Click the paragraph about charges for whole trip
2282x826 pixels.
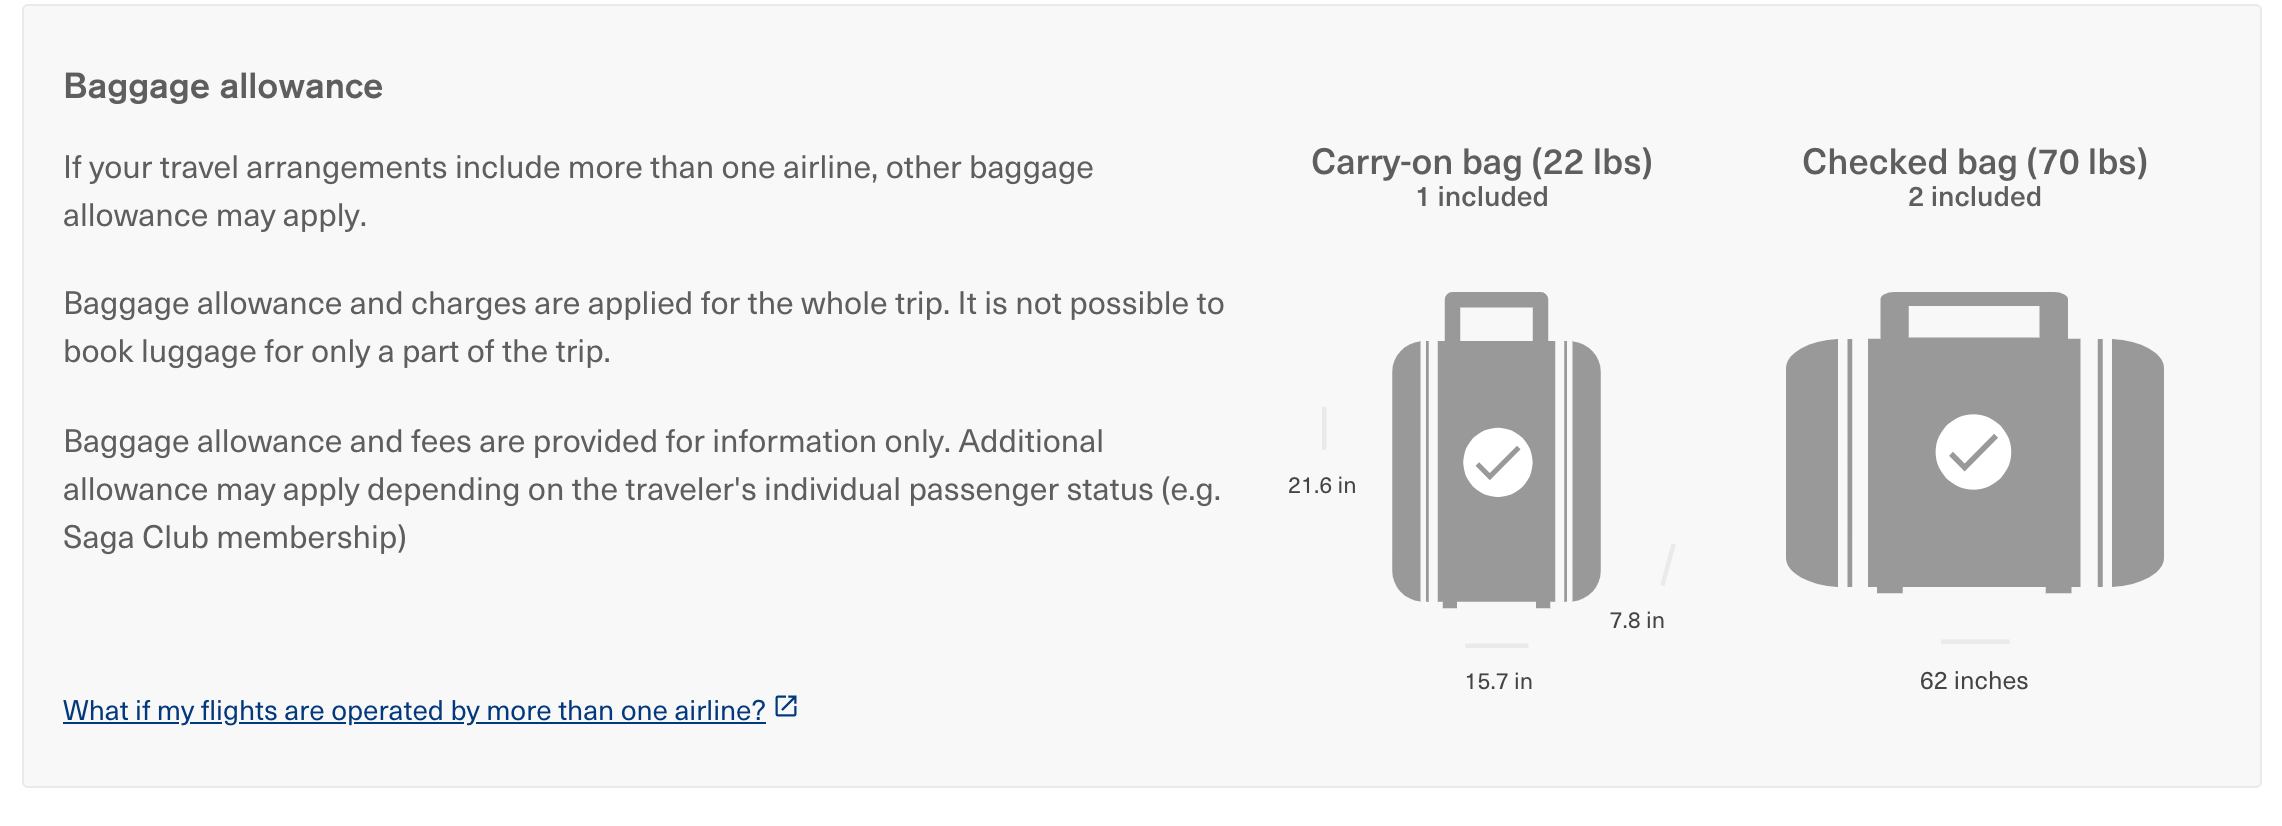(643, 327)
